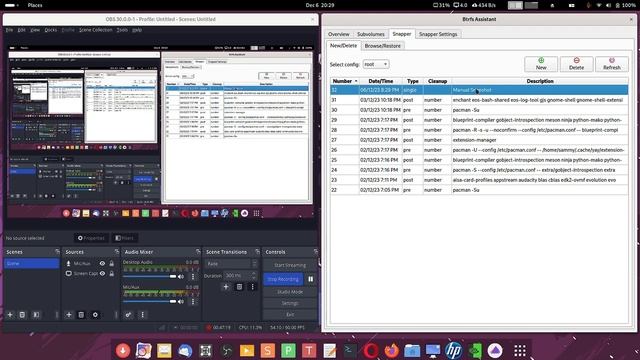Screen dimensions: 640x360
Task: Refresh the snapshot list
Action: [x=611, y=64]
